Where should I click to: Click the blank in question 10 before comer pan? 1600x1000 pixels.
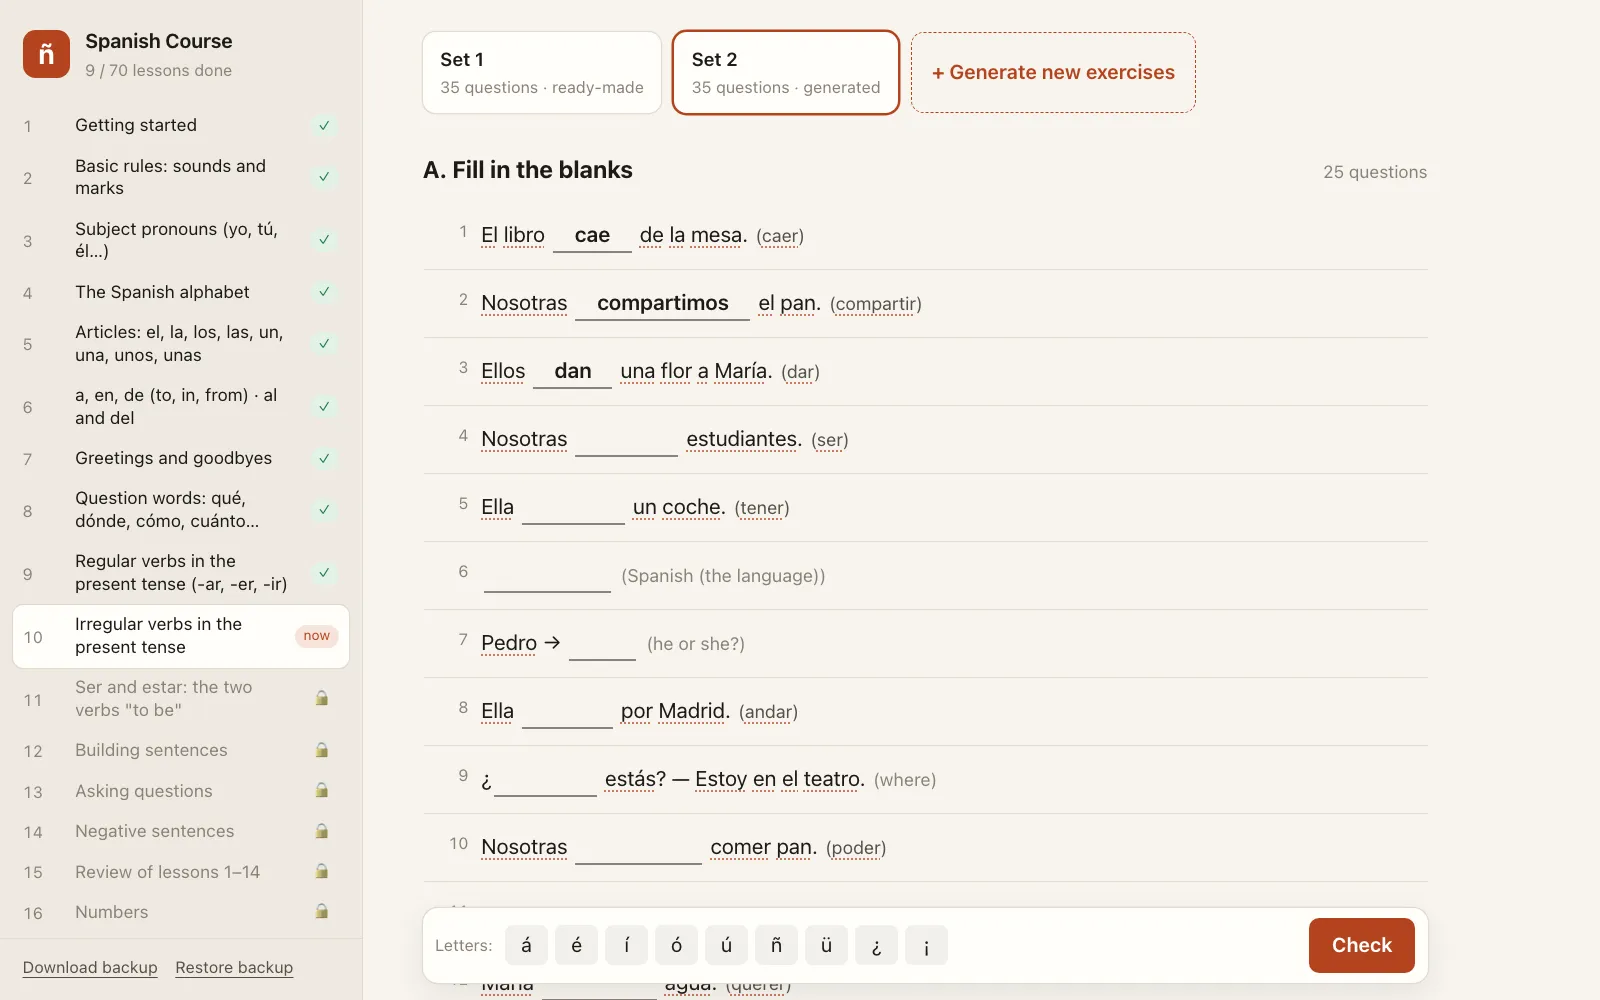(x=639, y=848)
